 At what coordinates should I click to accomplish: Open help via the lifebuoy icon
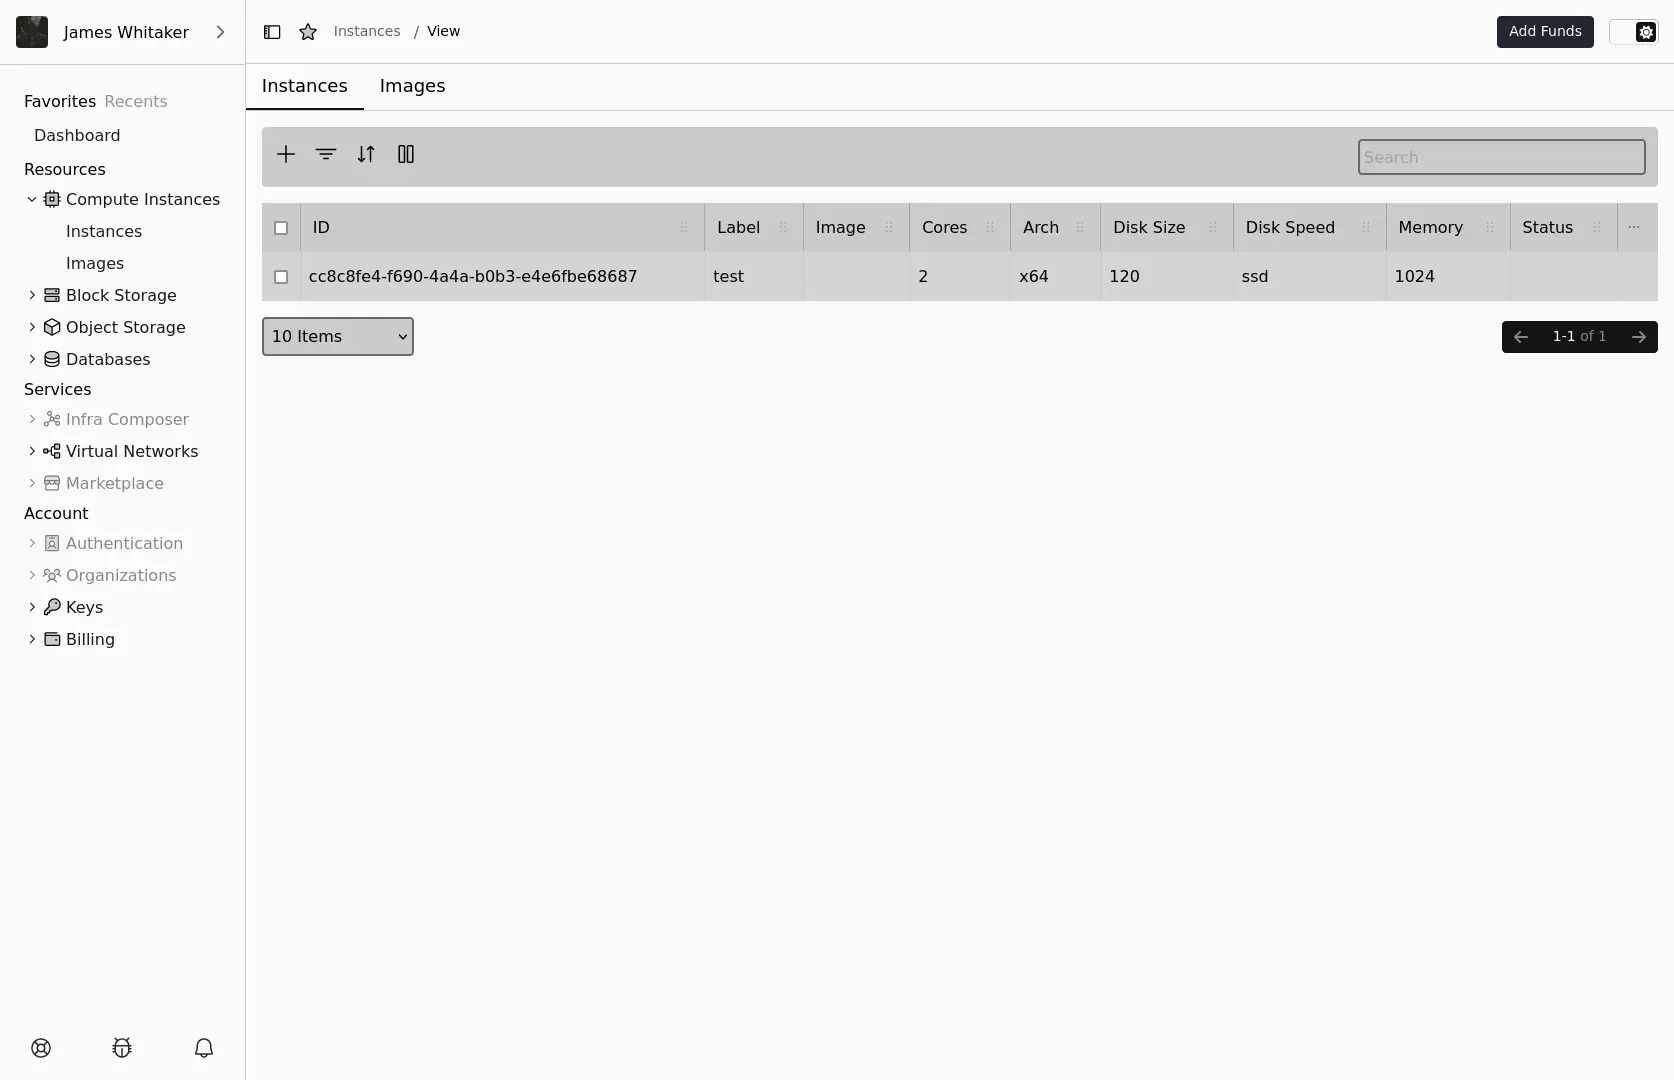click(x=41, y=1048)
